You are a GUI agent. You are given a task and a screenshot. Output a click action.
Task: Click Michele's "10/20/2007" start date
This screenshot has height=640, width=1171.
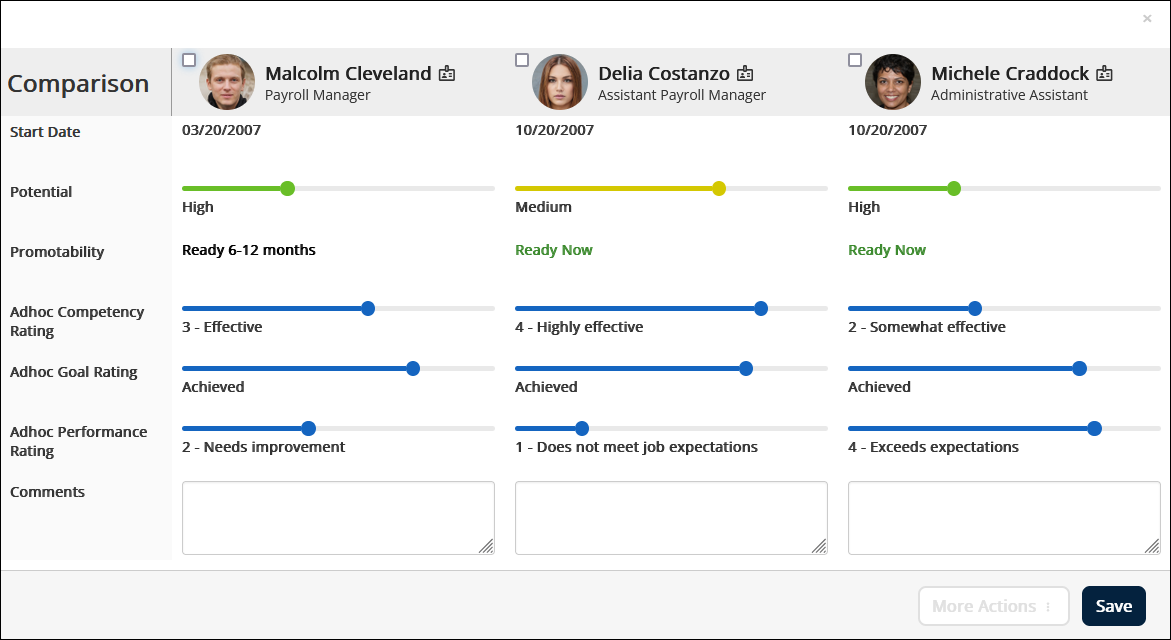887,130
